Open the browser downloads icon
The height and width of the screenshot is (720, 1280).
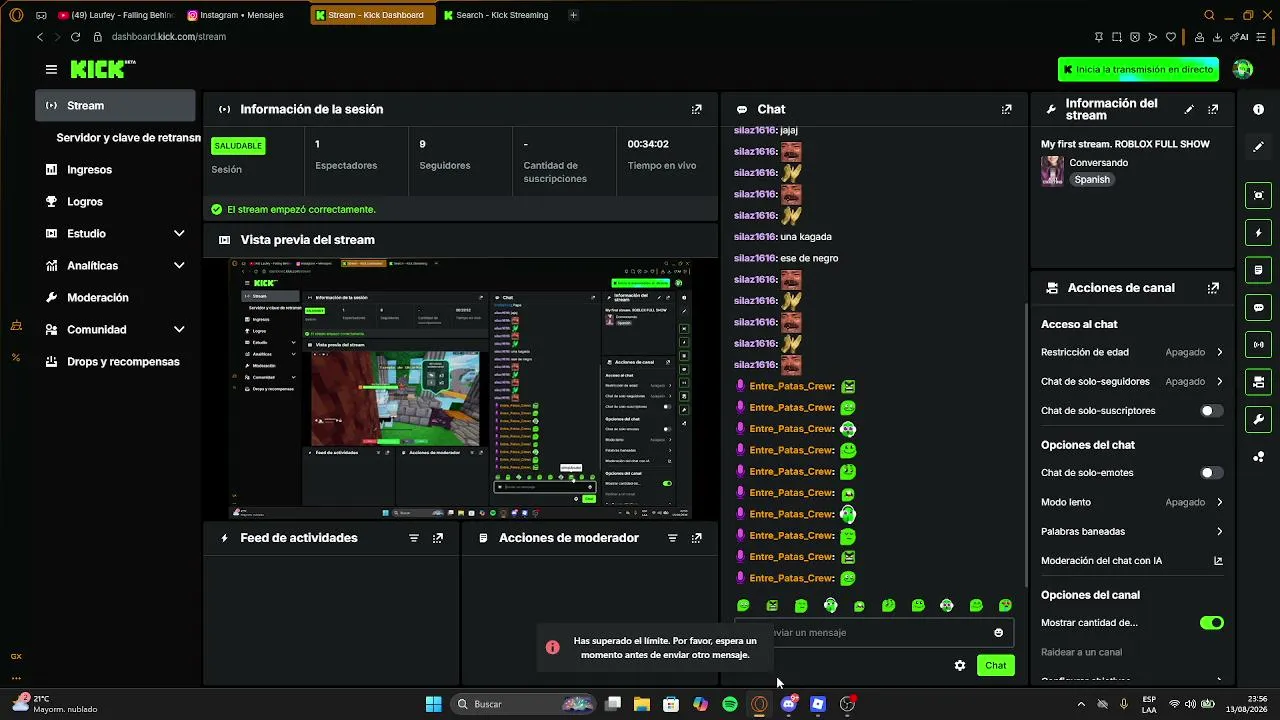click(1218, 37)
